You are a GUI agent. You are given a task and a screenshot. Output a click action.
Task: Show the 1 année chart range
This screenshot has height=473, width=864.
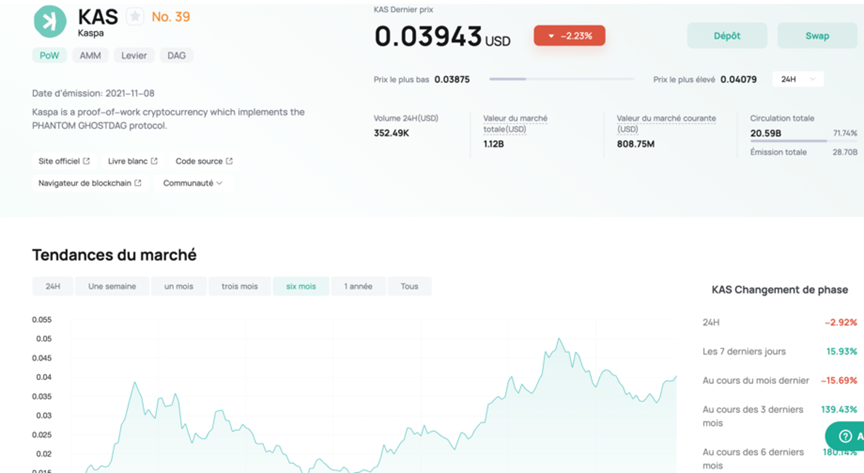358,286
